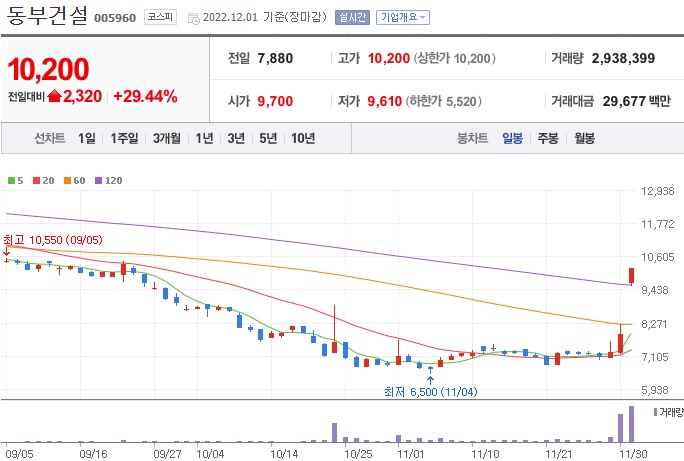The width and height of the screenshot is (684, 461).
Task: Click the upper limit price 상한가 10,200
Action: (454, 58)
